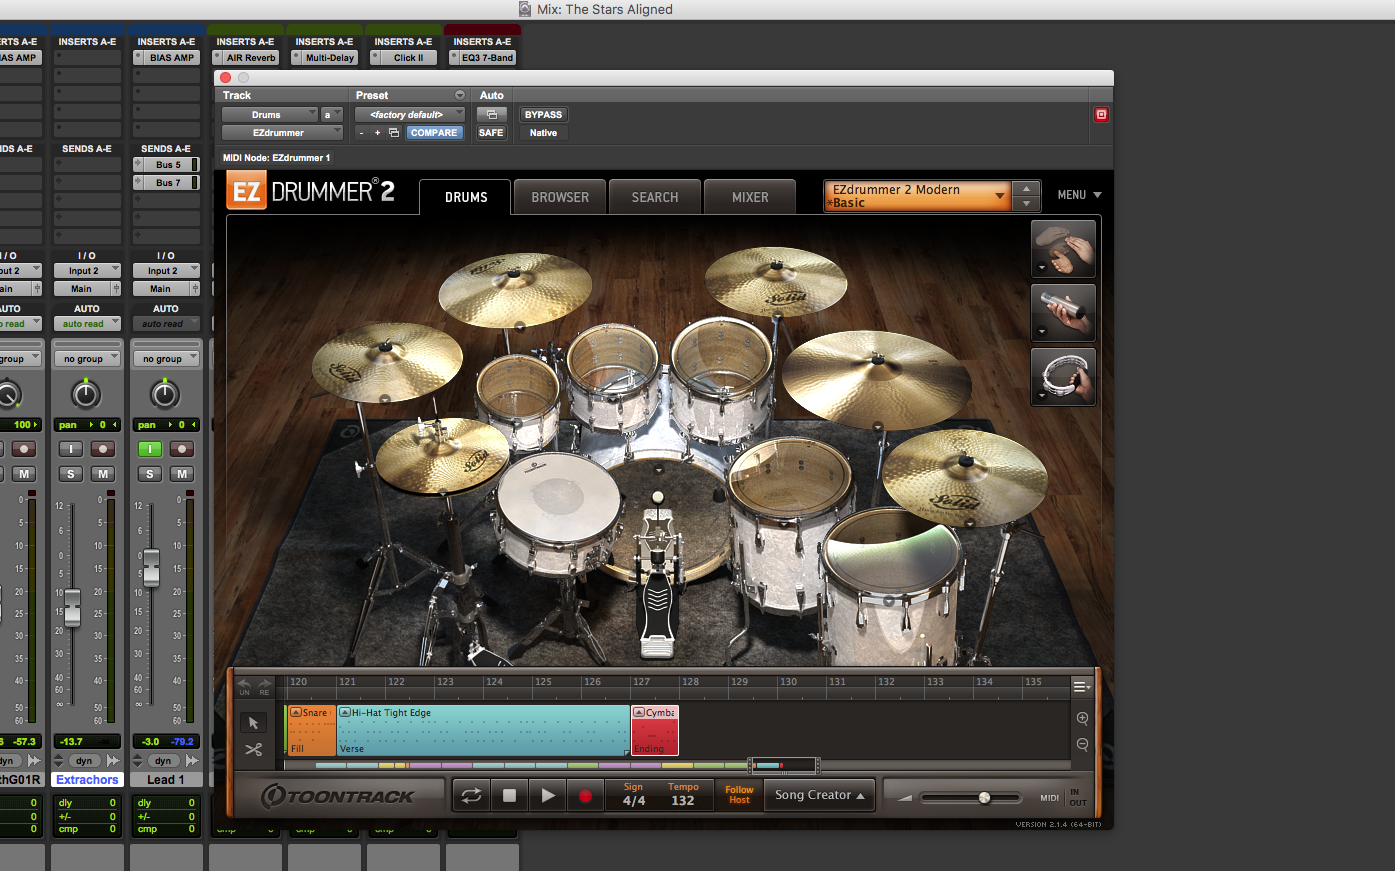1395x871 pixels.
Task: Record-enable the Extrachors track
Action: [x=102, y=449]
